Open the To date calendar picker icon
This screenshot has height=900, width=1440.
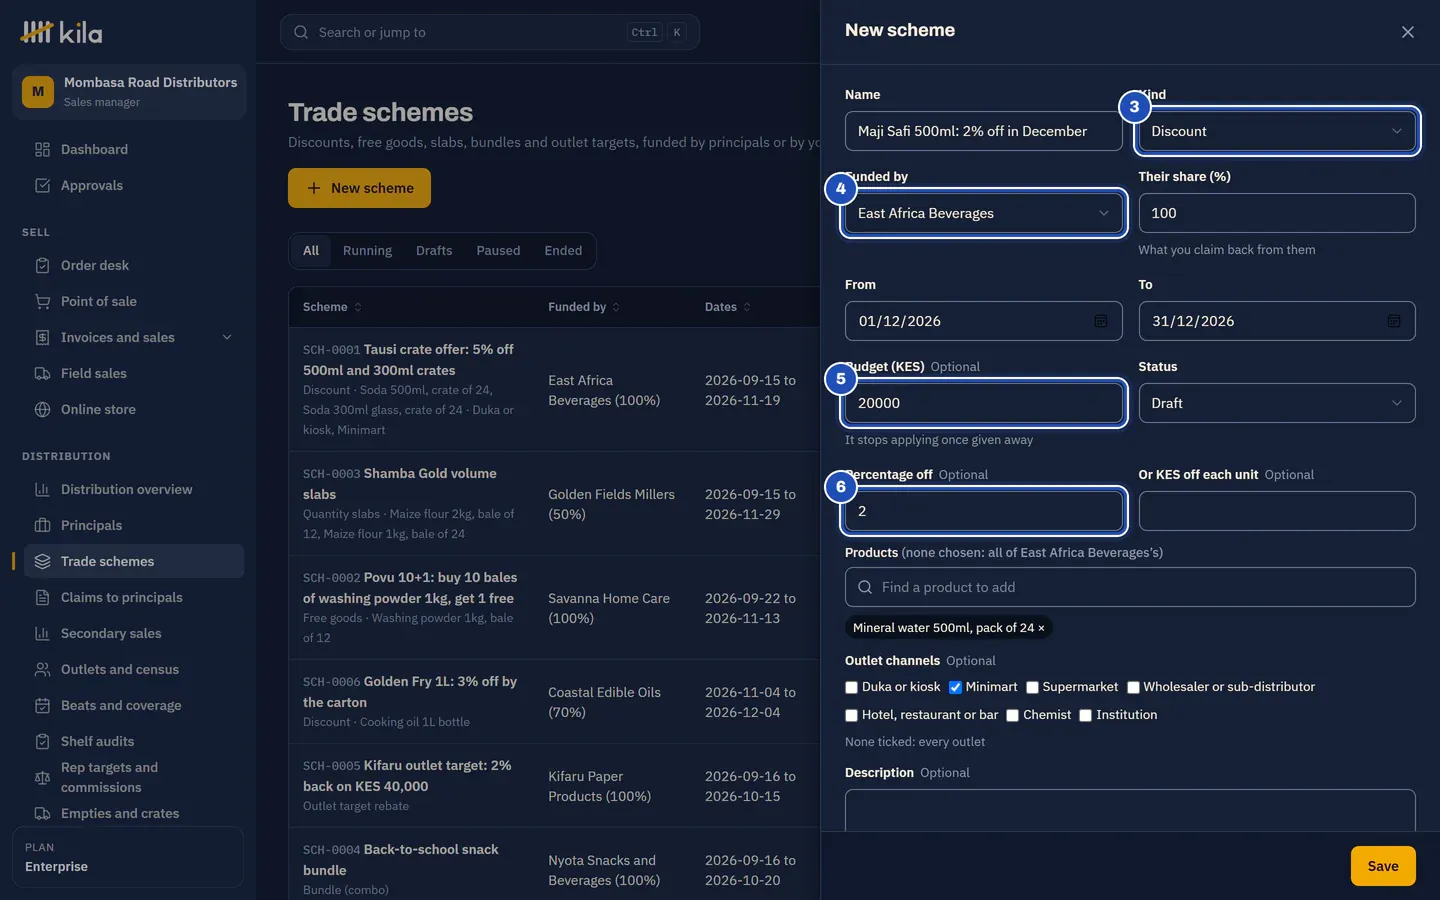1393,321
